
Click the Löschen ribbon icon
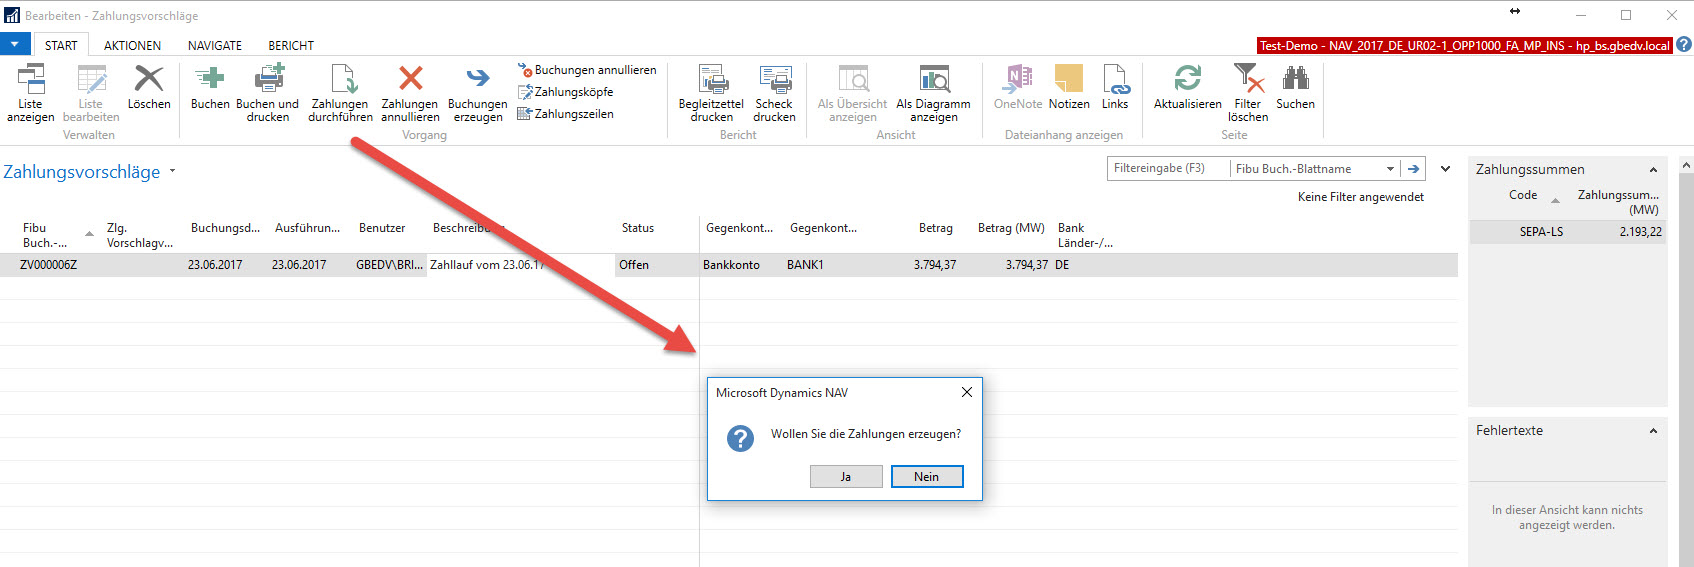click(x=149, y=78)
